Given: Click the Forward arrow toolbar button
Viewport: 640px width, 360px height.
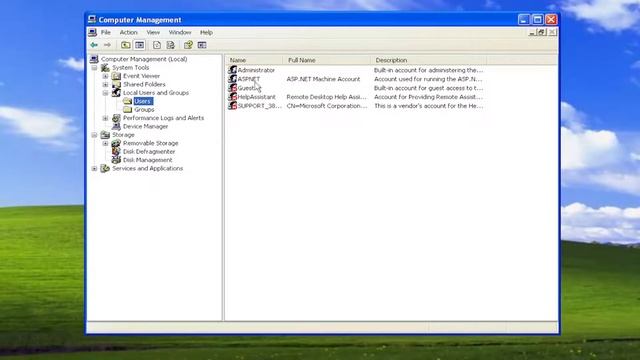Looking at the screenshot, I should (x=107, y=45).
